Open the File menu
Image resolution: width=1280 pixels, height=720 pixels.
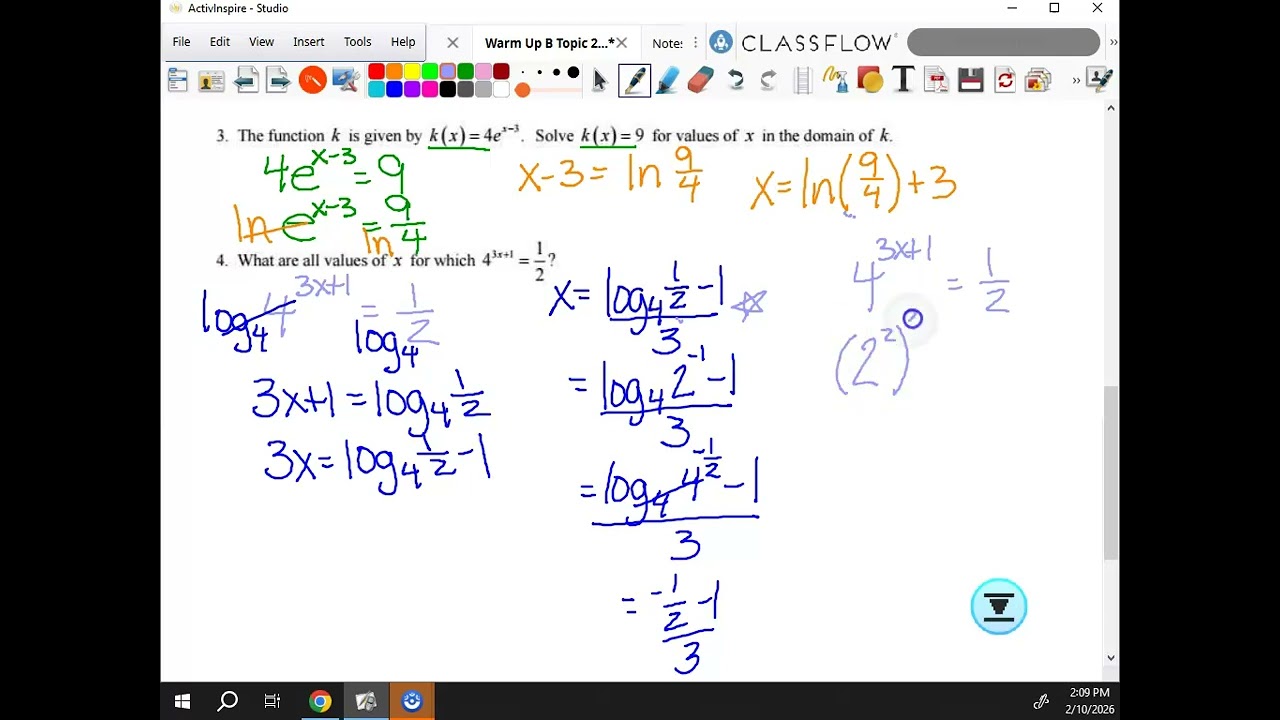(x=181, y=42)
